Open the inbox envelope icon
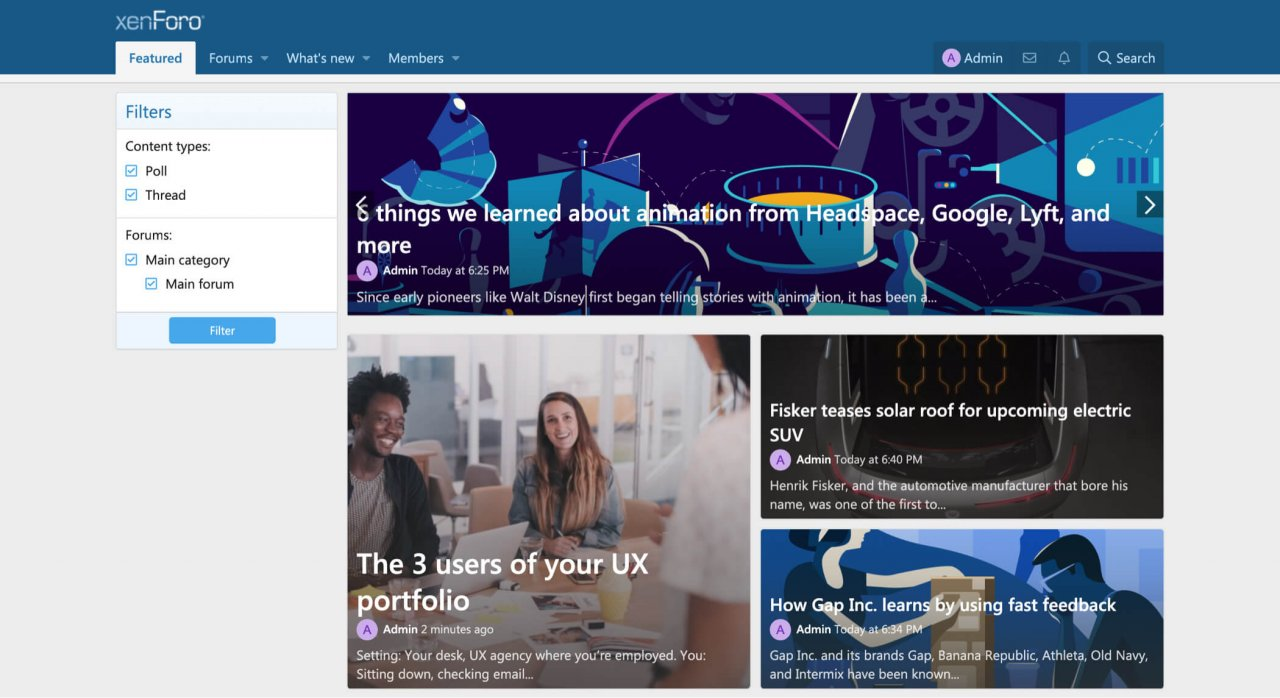Screen dimensions: 1280x698 pos(1029,58)
